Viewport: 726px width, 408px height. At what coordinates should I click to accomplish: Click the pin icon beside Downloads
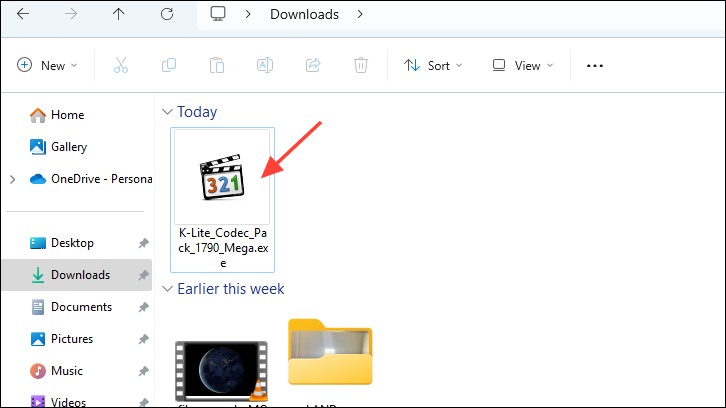144,275
